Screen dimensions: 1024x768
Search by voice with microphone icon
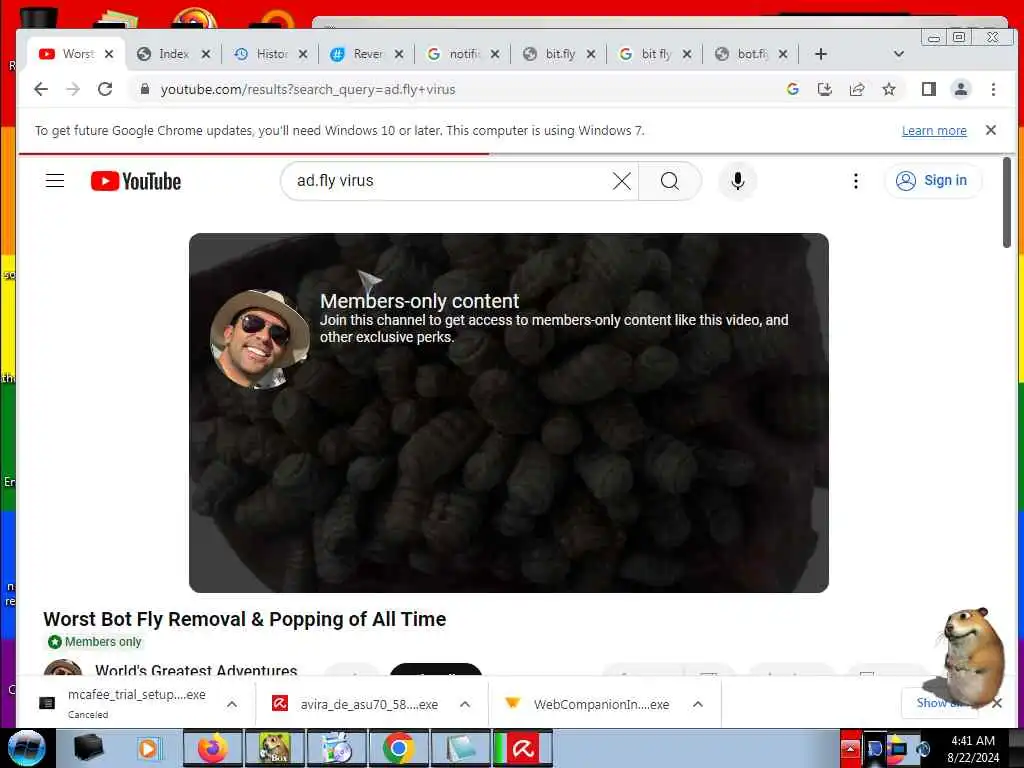(738, 181)
